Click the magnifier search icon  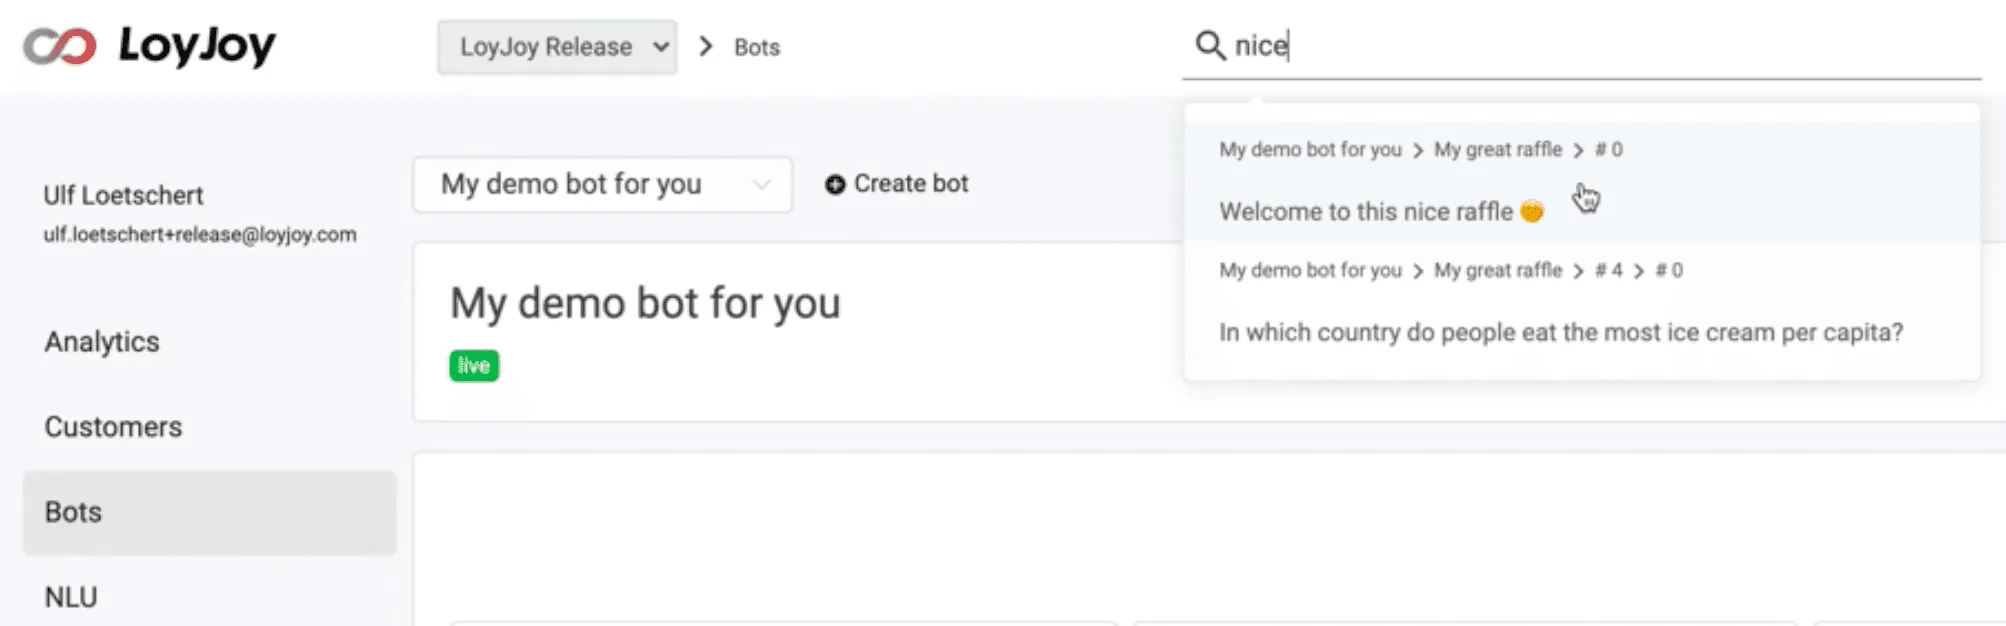[x=1211, y=45]
